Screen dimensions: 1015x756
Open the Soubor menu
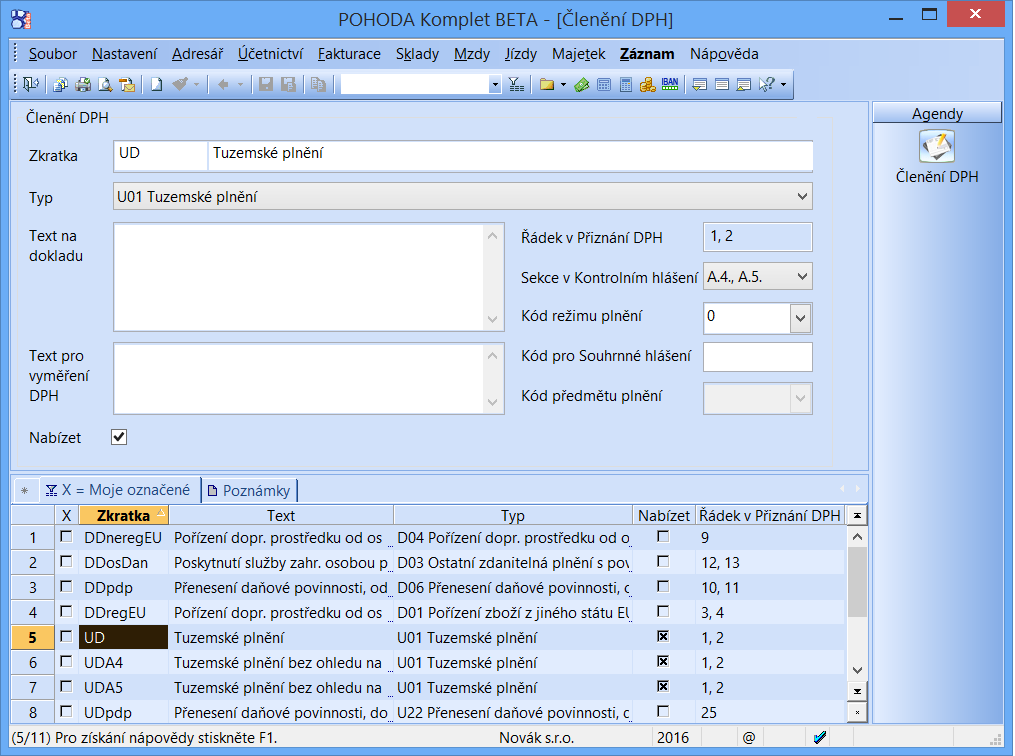coord(52,54)
